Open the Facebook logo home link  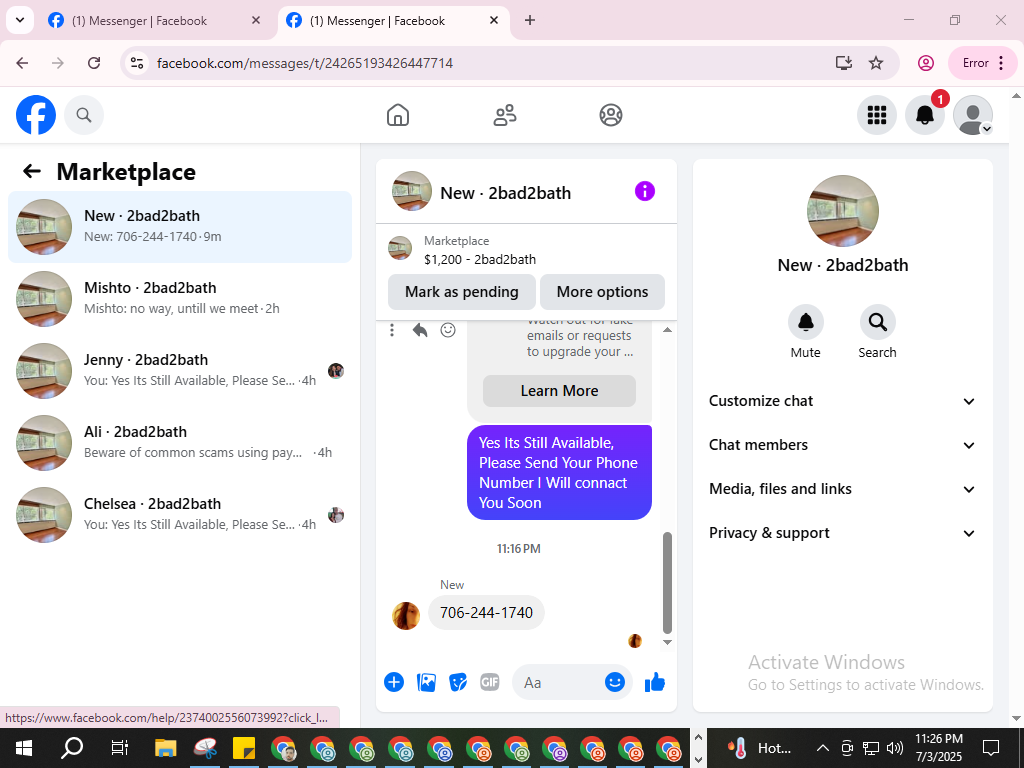tap(36, 115)
